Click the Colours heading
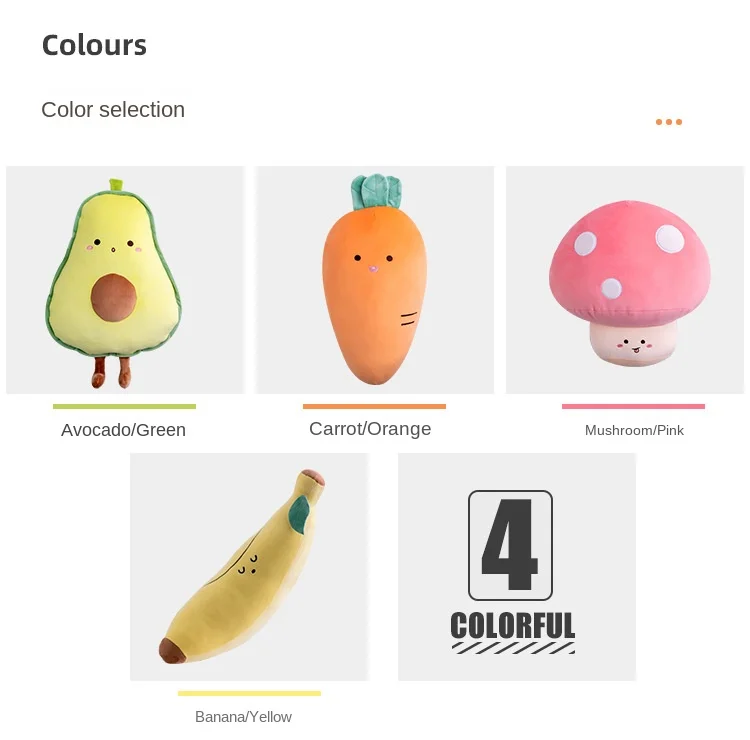750x740 pixels. [94, 45]
